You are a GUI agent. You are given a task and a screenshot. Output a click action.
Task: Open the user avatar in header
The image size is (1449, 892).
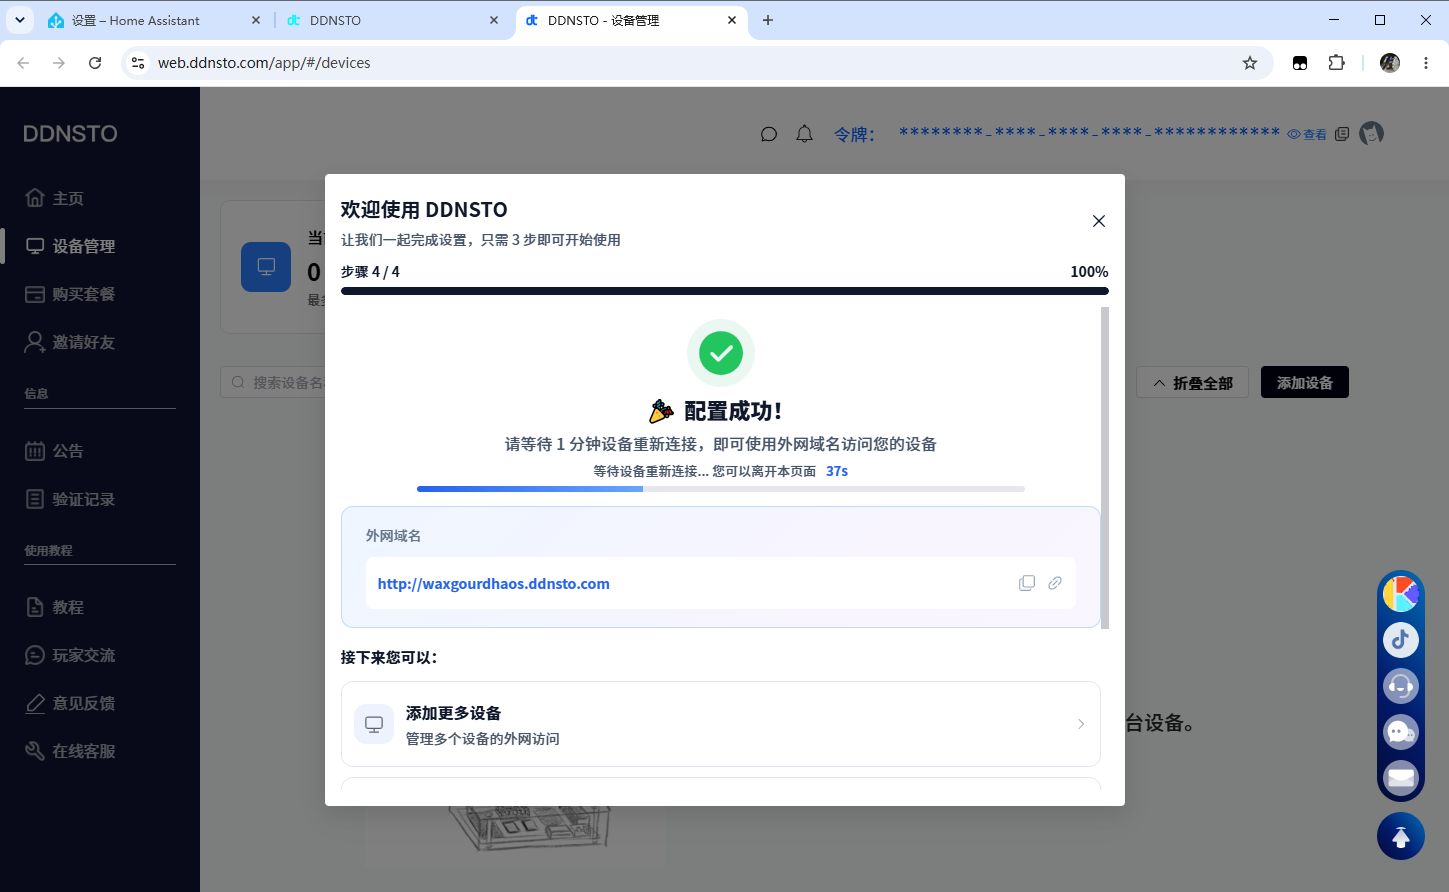1371,133
